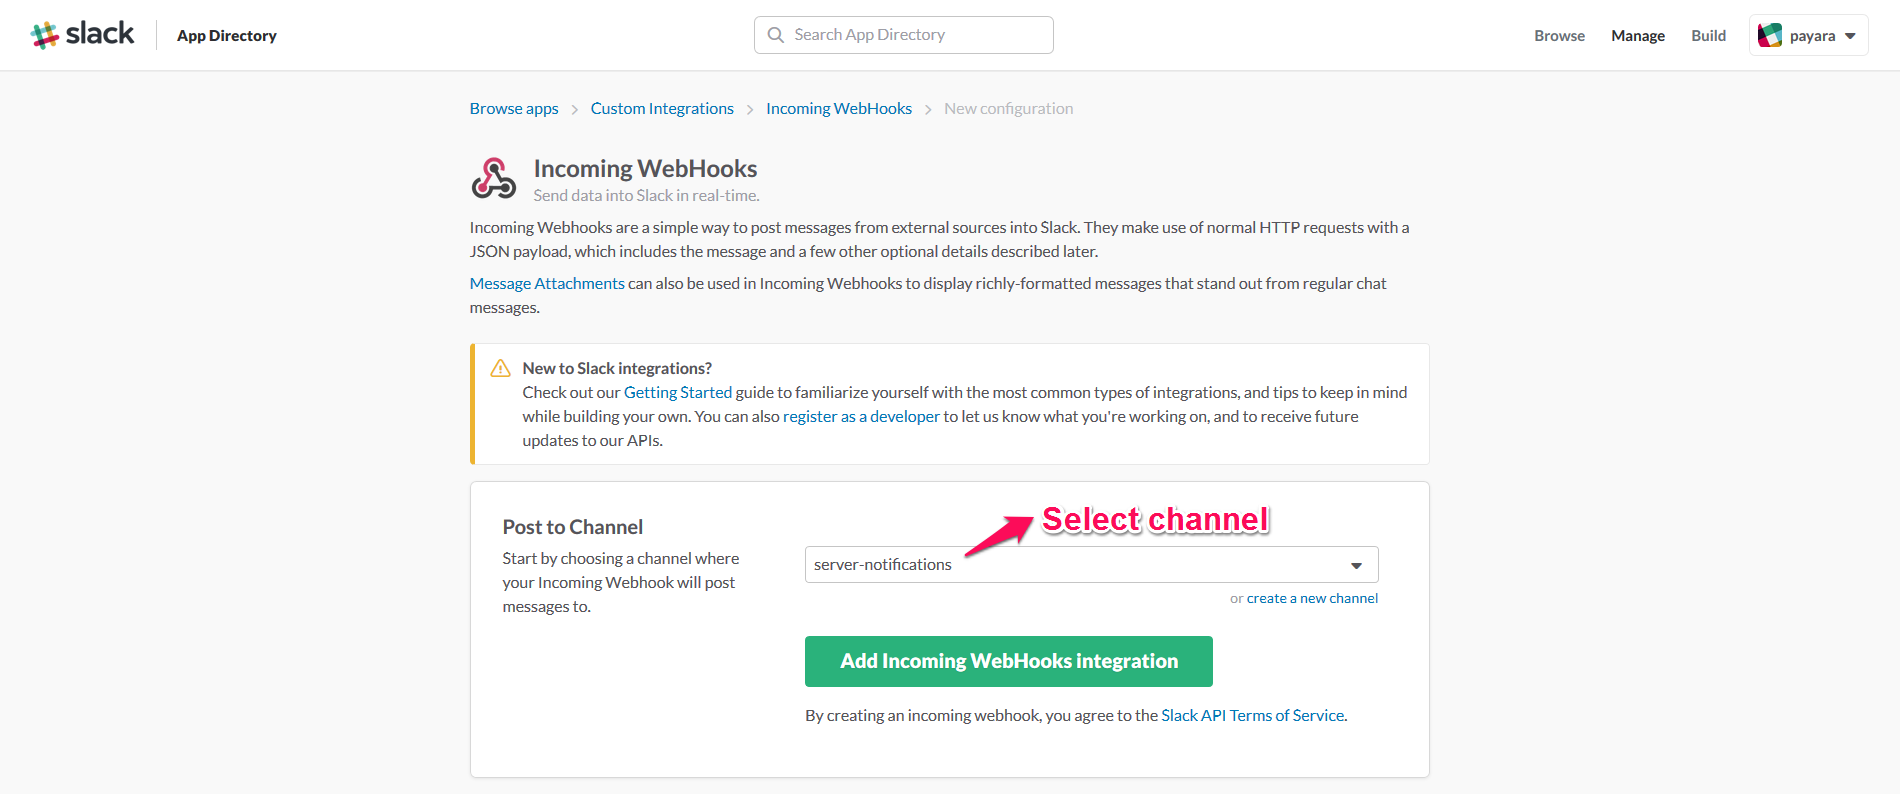Navigate to Browse apps breadcrumb
1900x794 pixels.
click(514, 108)
